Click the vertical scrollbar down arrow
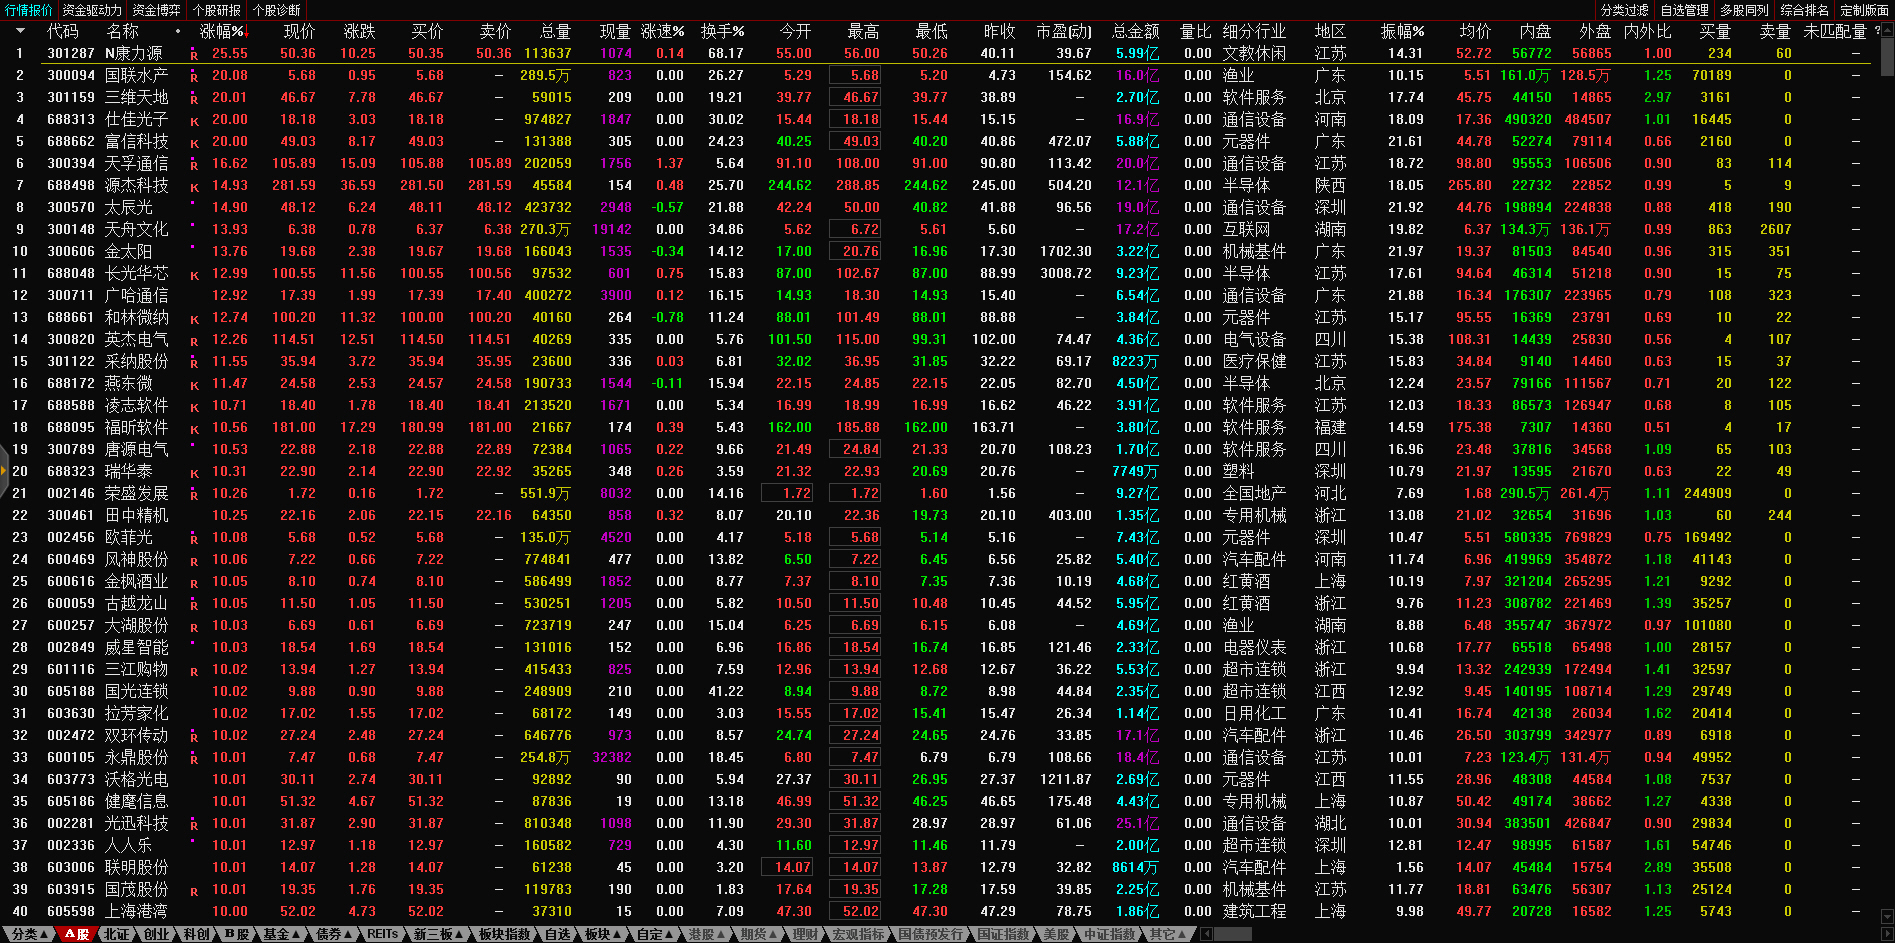 [x=1886, y=916]
